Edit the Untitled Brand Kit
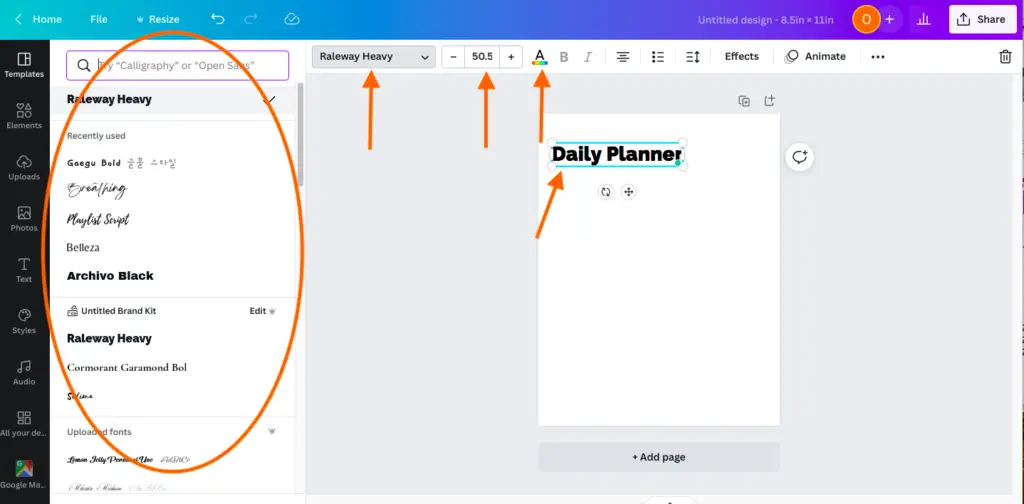 pyautogui.click(x=263, y=311)
